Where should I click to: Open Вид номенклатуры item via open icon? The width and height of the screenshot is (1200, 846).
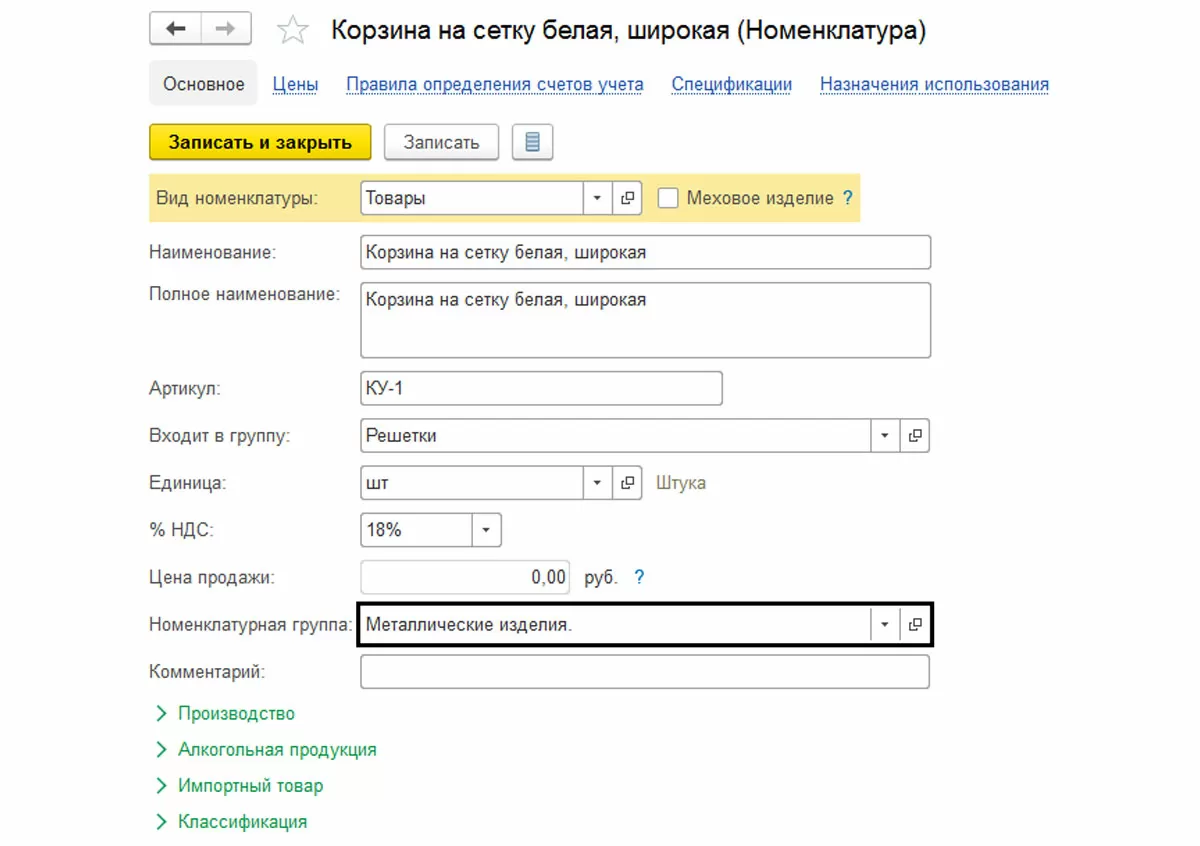point(627,198)
